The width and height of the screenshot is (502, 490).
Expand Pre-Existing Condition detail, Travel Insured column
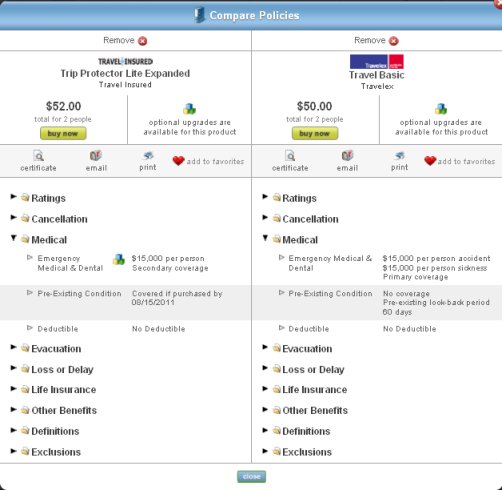(30, 293)
